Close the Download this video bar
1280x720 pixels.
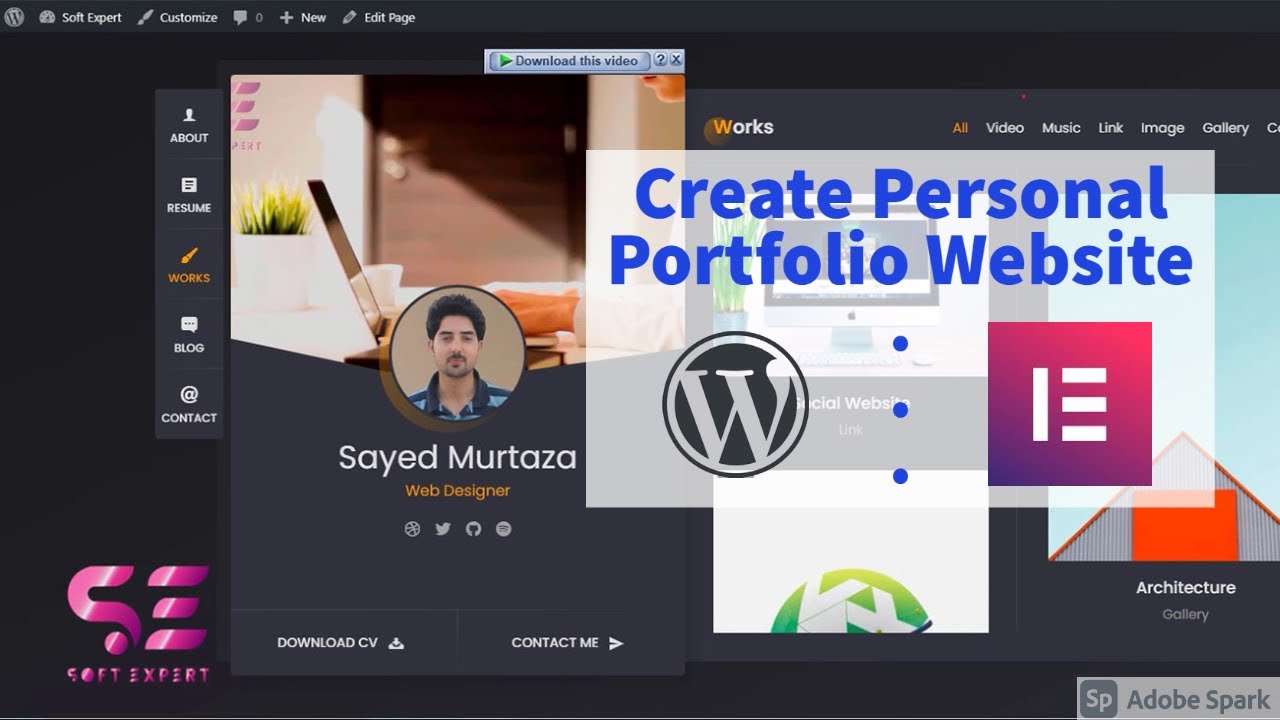(x=676, y=60)
